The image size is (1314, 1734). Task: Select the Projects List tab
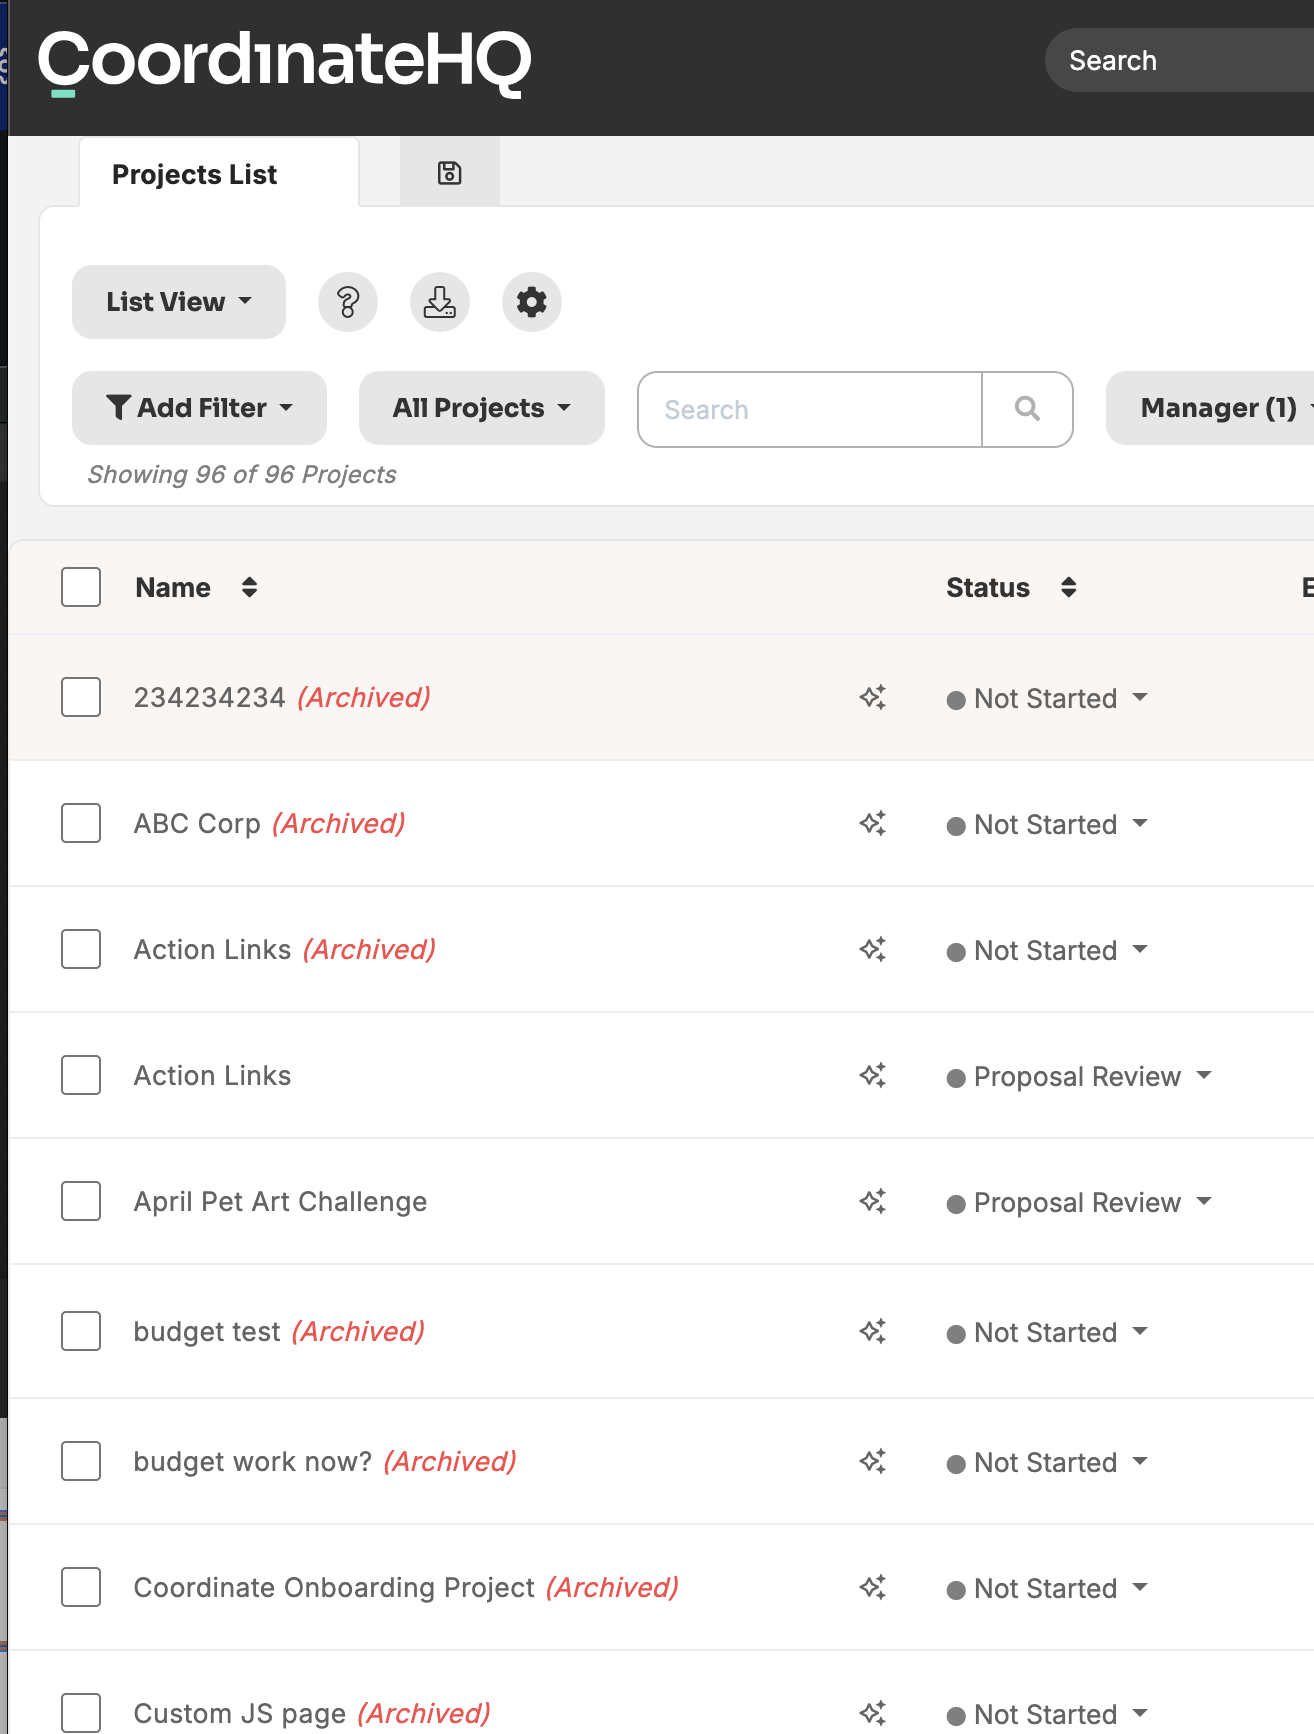click(x=219, y=174)
